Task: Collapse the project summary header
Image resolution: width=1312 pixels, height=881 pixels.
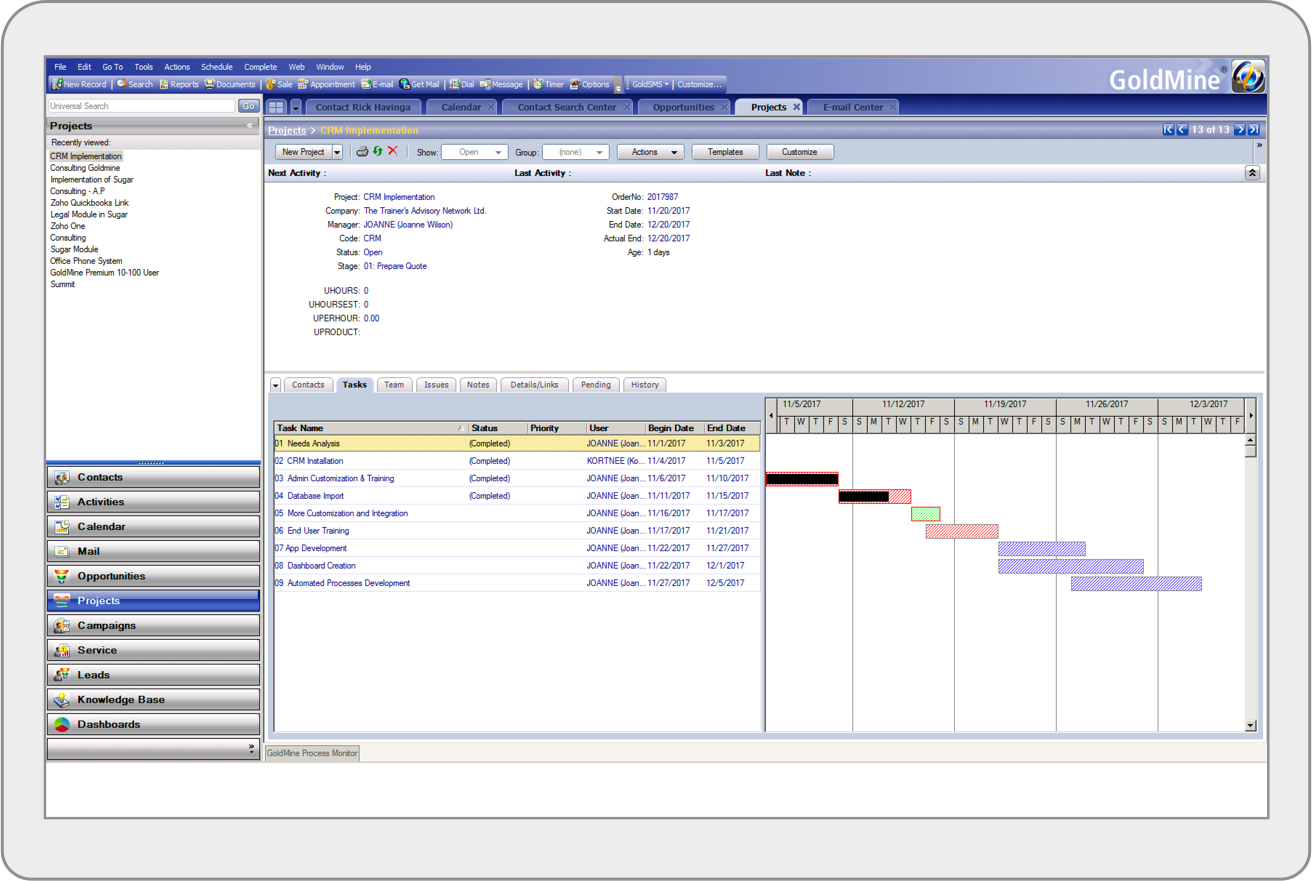Action: pos(1252,173)
